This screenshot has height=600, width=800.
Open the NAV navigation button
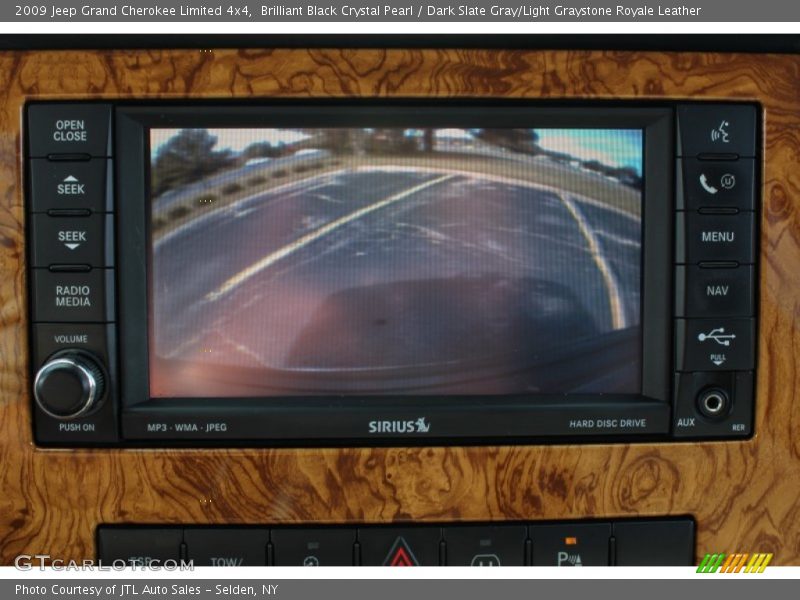point(718,291)
